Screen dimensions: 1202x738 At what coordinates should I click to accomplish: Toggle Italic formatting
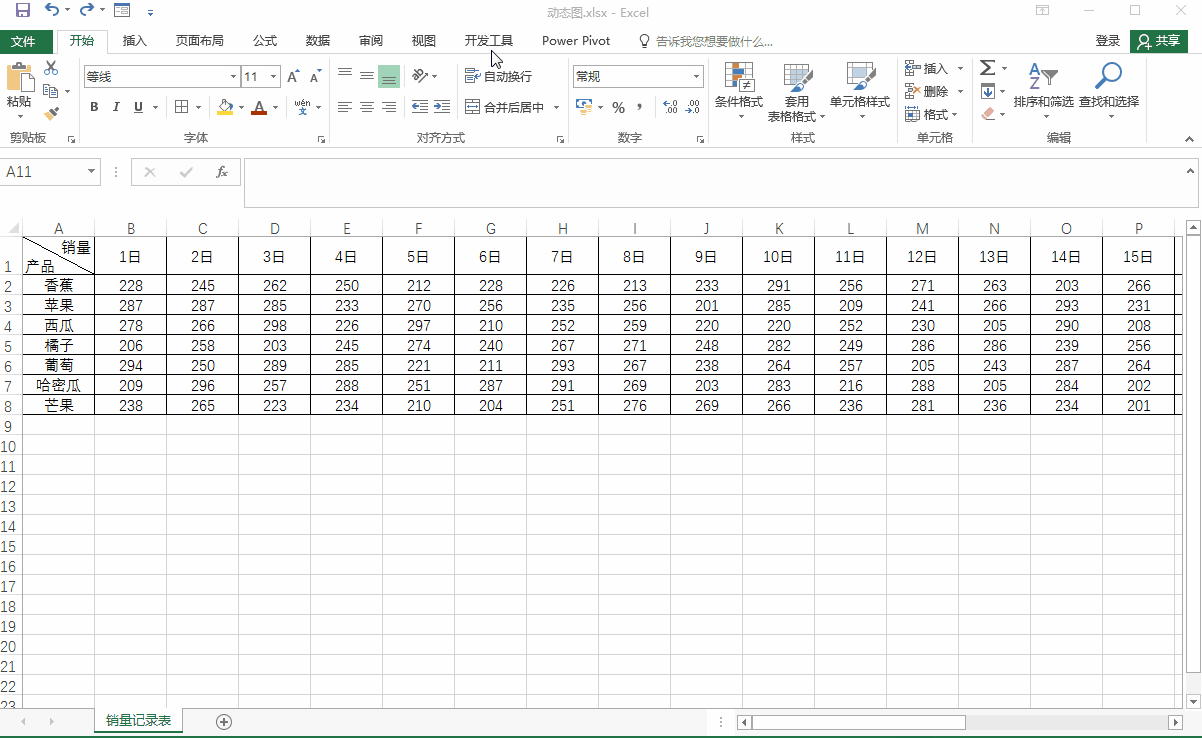pos(116,107)
